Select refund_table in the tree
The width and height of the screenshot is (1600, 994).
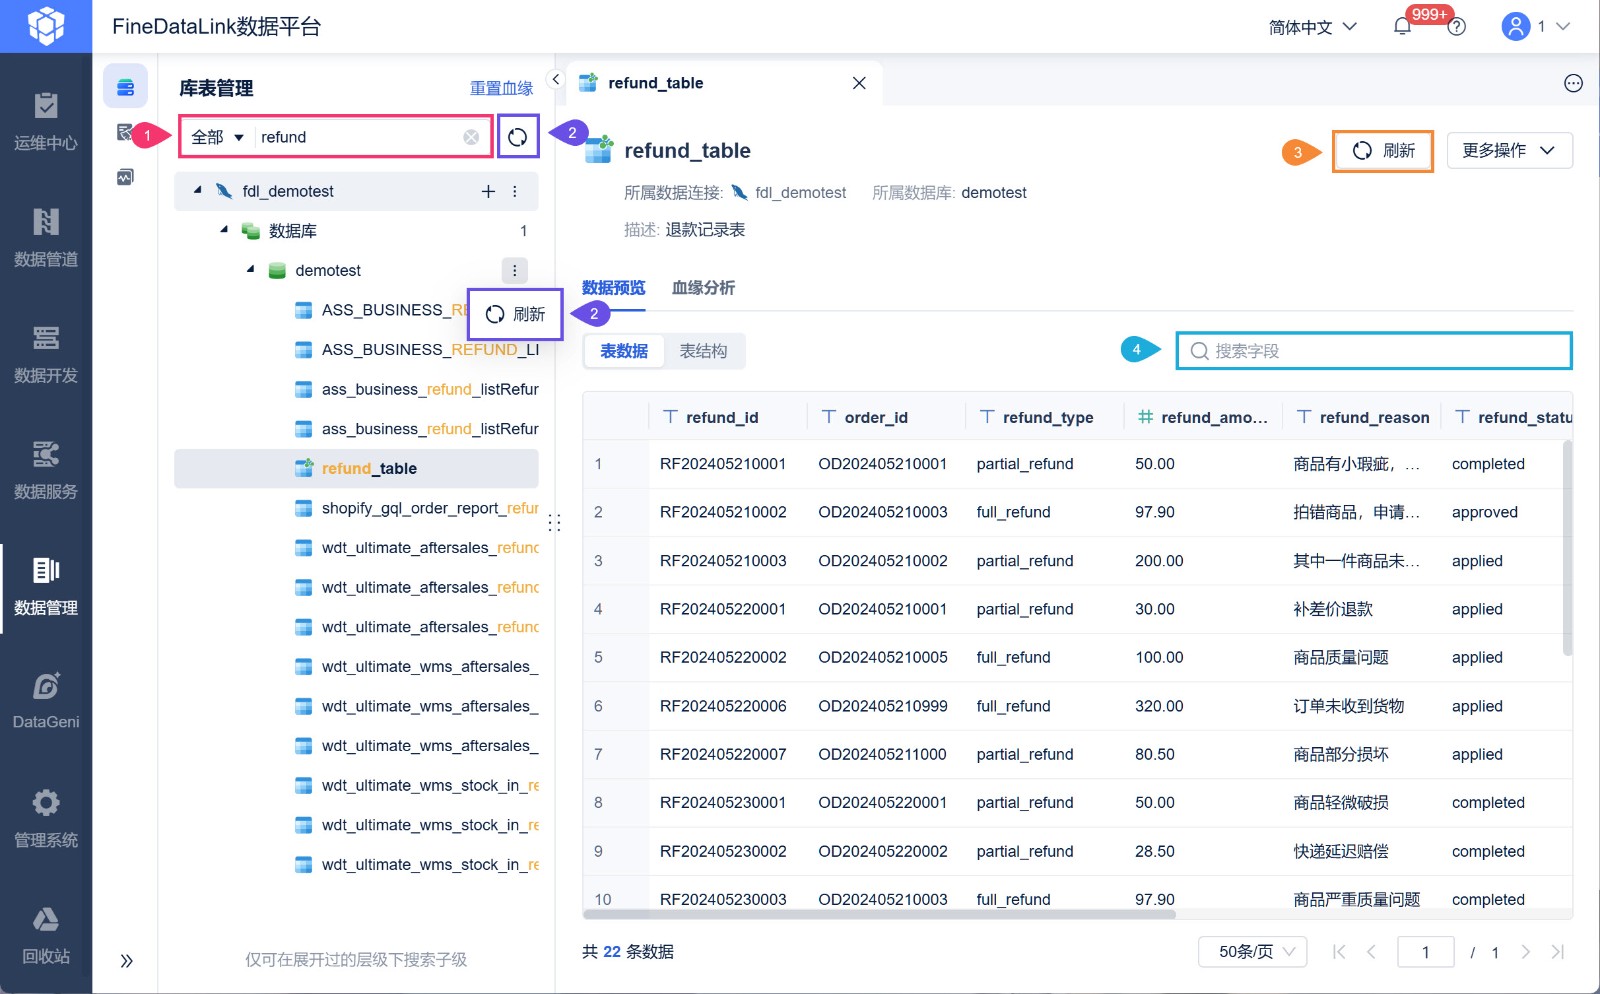[x=356, y=468]
